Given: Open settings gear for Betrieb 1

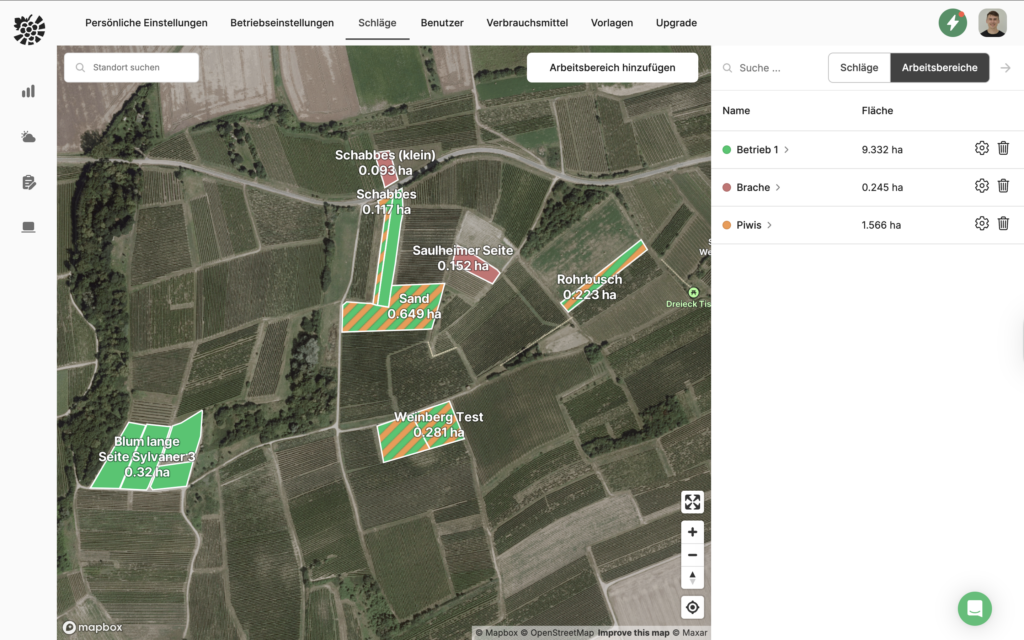Looking at the screenshot, I should coord(981,148).
